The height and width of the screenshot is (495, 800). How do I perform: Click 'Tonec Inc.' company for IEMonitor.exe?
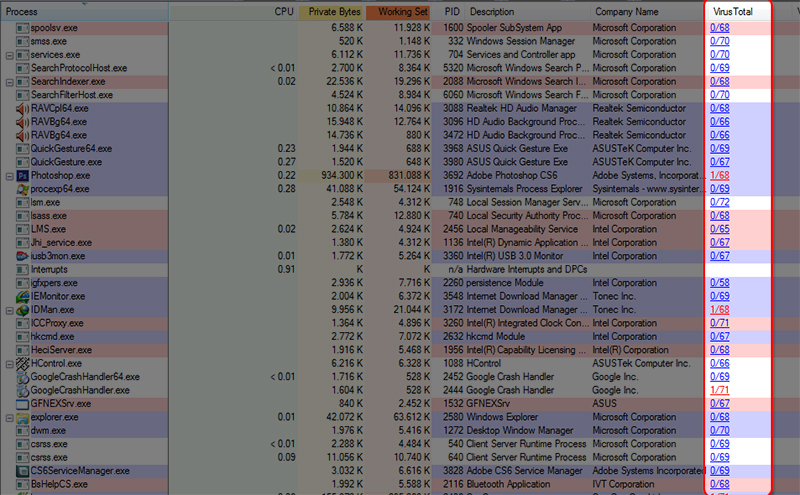click(614, 296)
